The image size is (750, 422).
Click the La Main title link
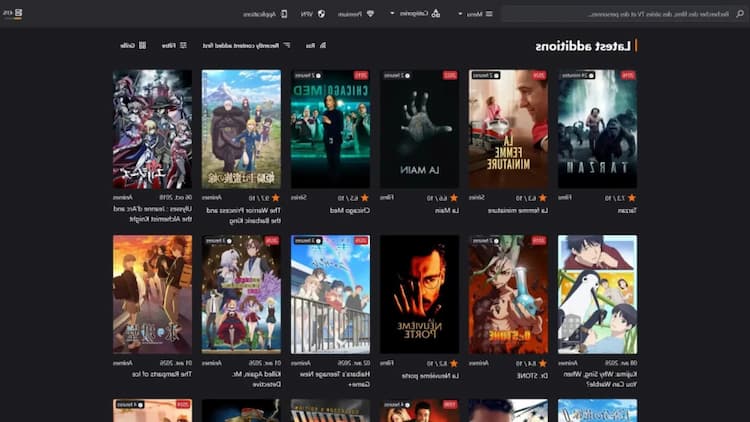pos(447,210)
